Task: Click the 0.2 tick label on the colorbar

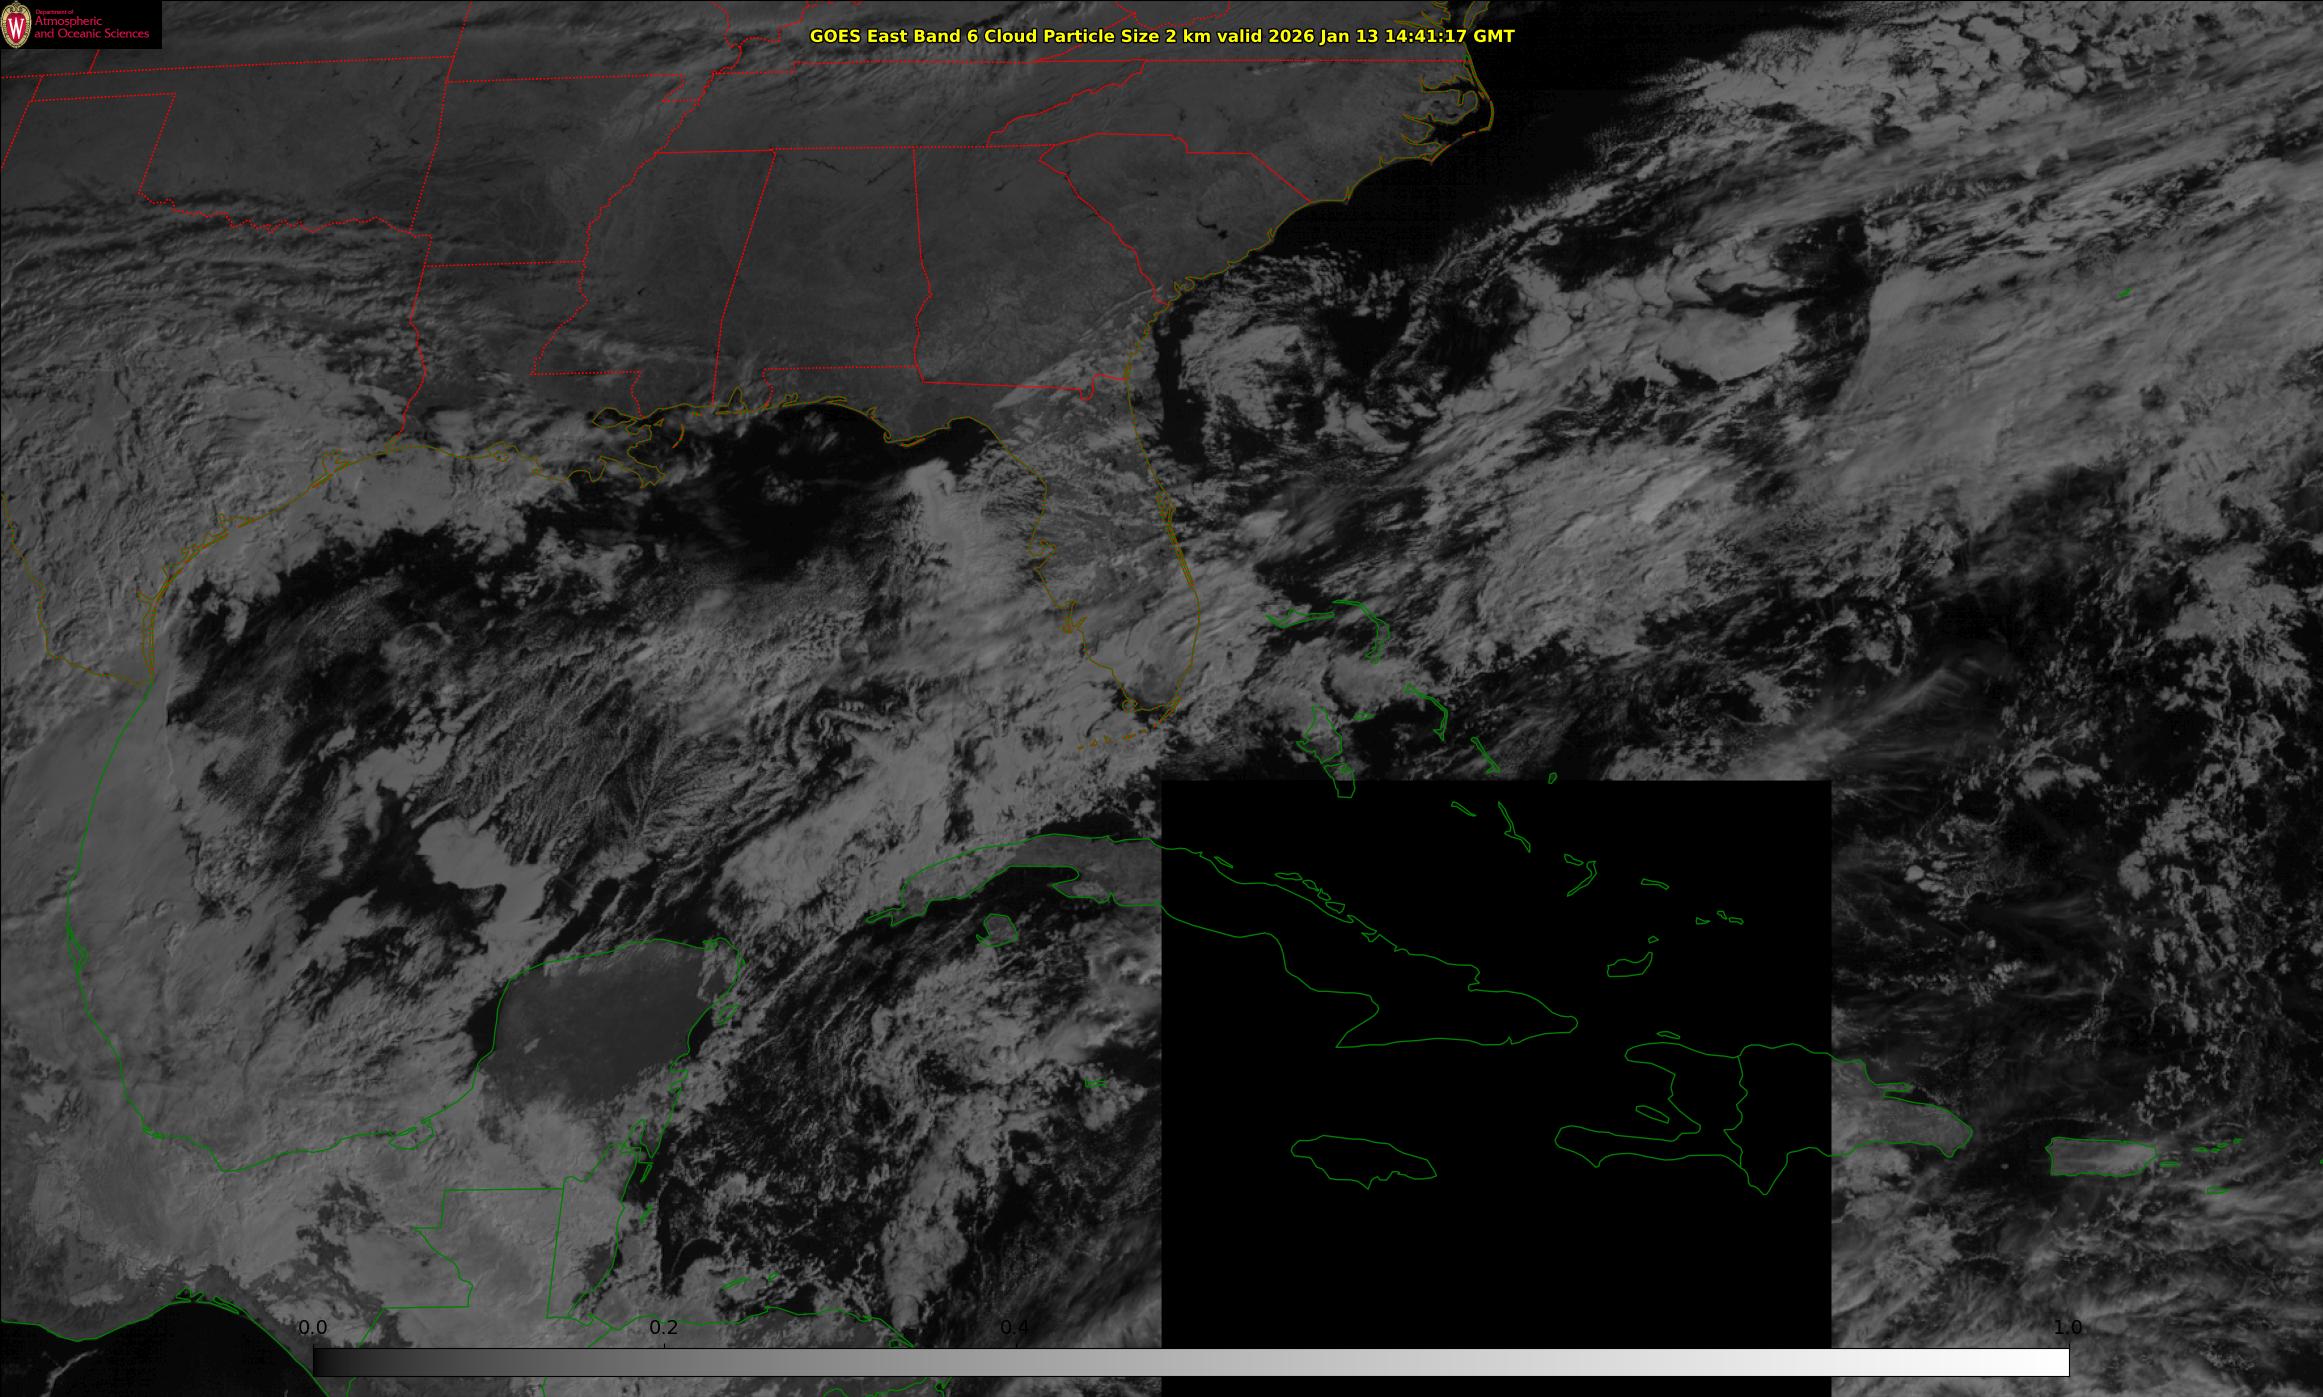Action: pos(664,1327)
